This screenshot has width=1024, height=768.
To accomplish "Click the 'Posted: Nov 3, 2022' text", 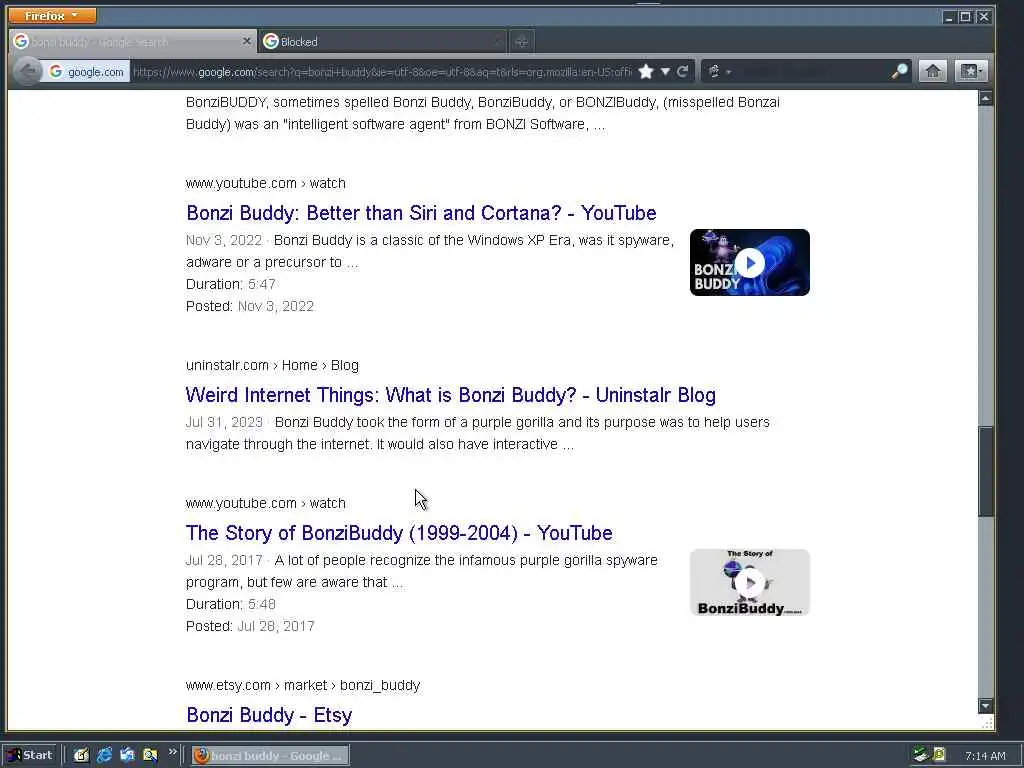I will (x=249, y=306).
